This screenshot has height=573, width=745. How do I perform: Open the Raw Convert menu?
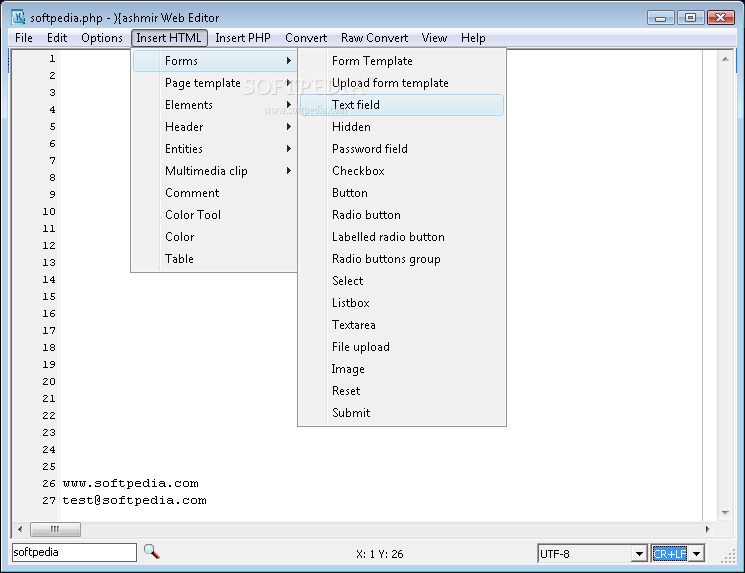click(x=374, y=38)
